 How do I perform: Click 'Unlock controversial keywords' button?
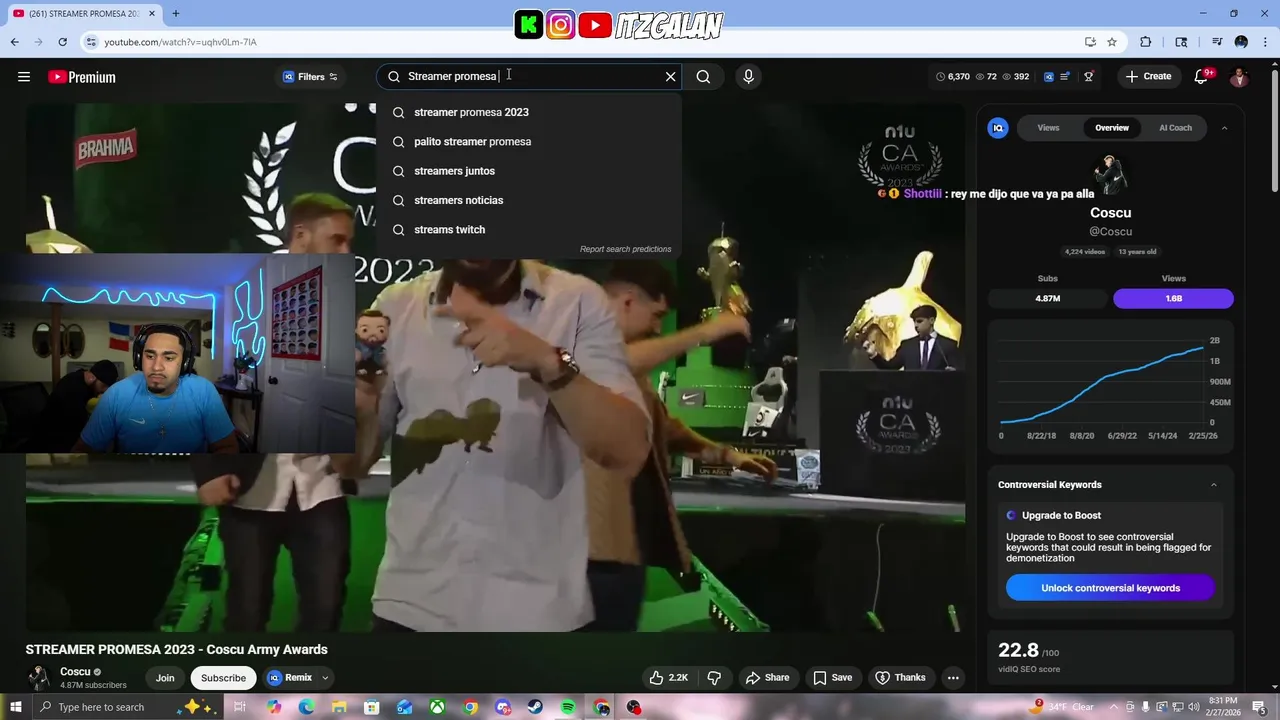tap(1110, 588)
